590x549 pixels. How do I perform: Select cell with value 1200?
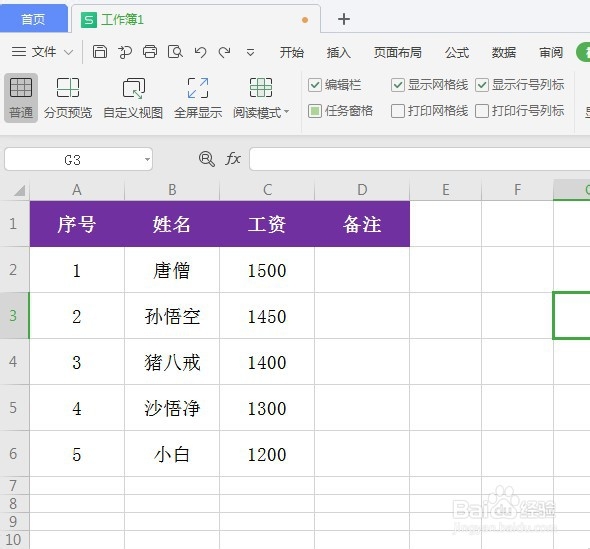[267, 454]
